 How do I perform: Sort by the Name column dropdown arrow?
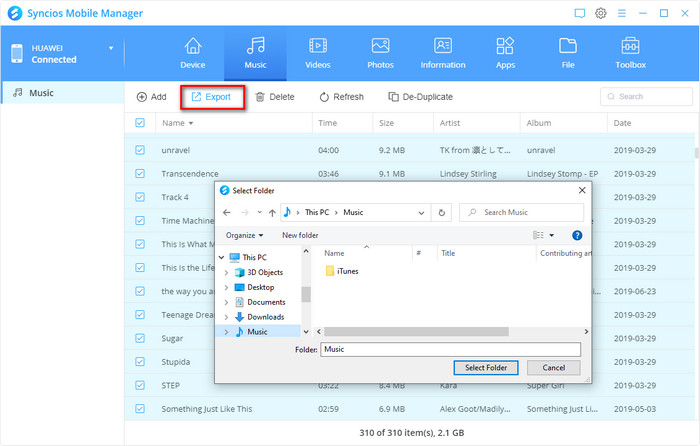pos(191,123)
